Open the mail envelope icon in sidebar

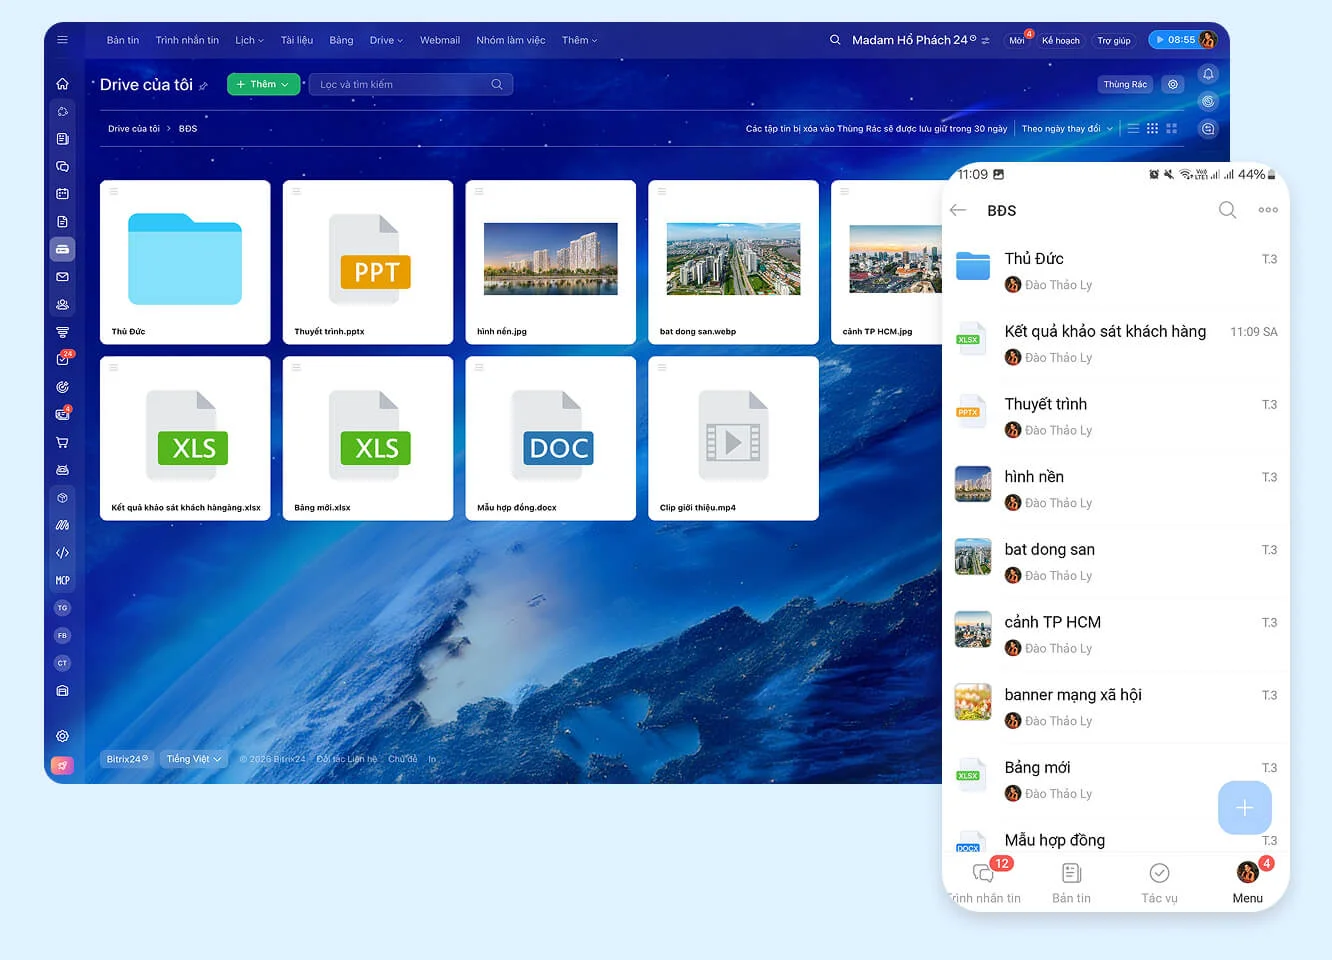tap(62, 277)
